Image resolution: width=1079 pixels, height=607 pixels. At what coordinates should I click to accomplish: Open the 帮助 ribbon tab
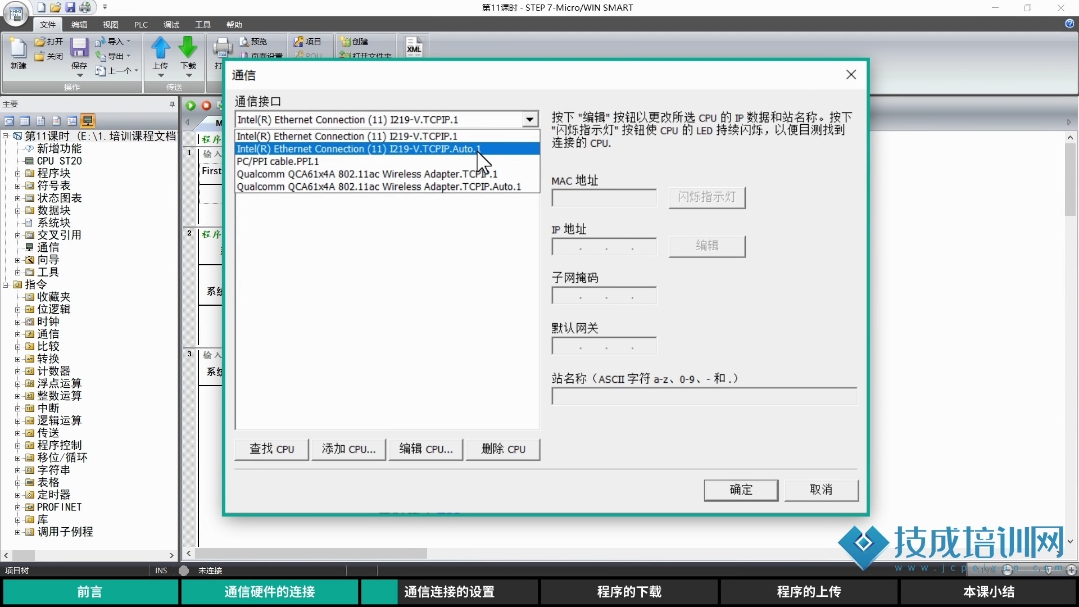(x=234, y=25)
